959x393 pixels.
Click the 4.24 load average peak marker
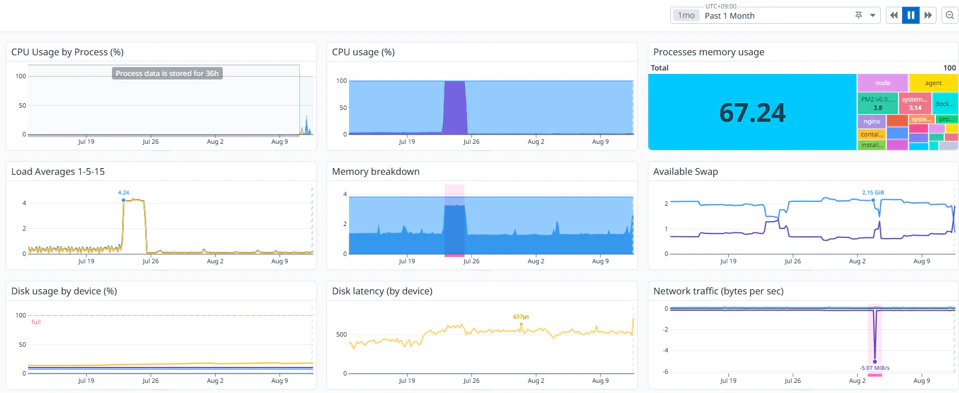coord(124,200)
